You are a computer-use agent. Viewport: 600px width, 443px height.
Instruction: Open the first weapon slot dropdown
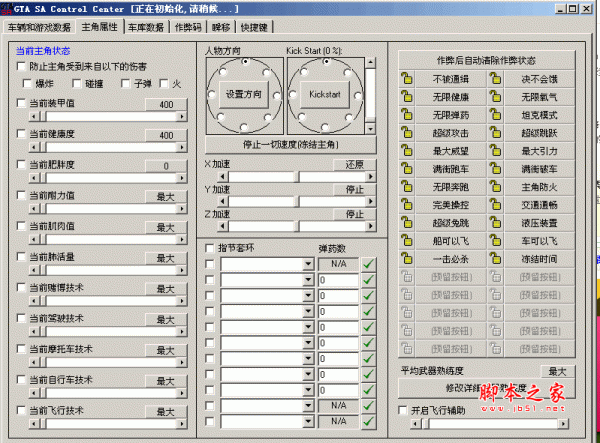pyautogui.click(x=308, y=264)
